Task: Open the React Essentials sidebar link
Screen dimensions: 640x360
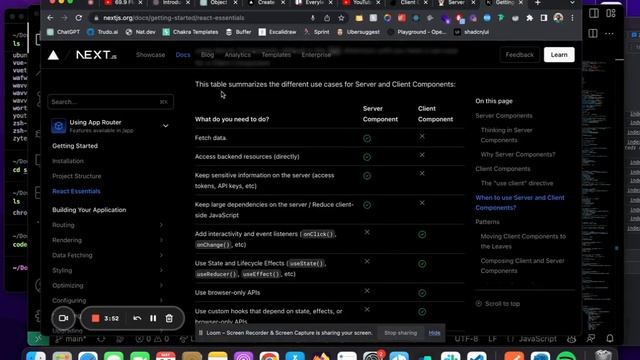Action: click(x=76, y=191)
